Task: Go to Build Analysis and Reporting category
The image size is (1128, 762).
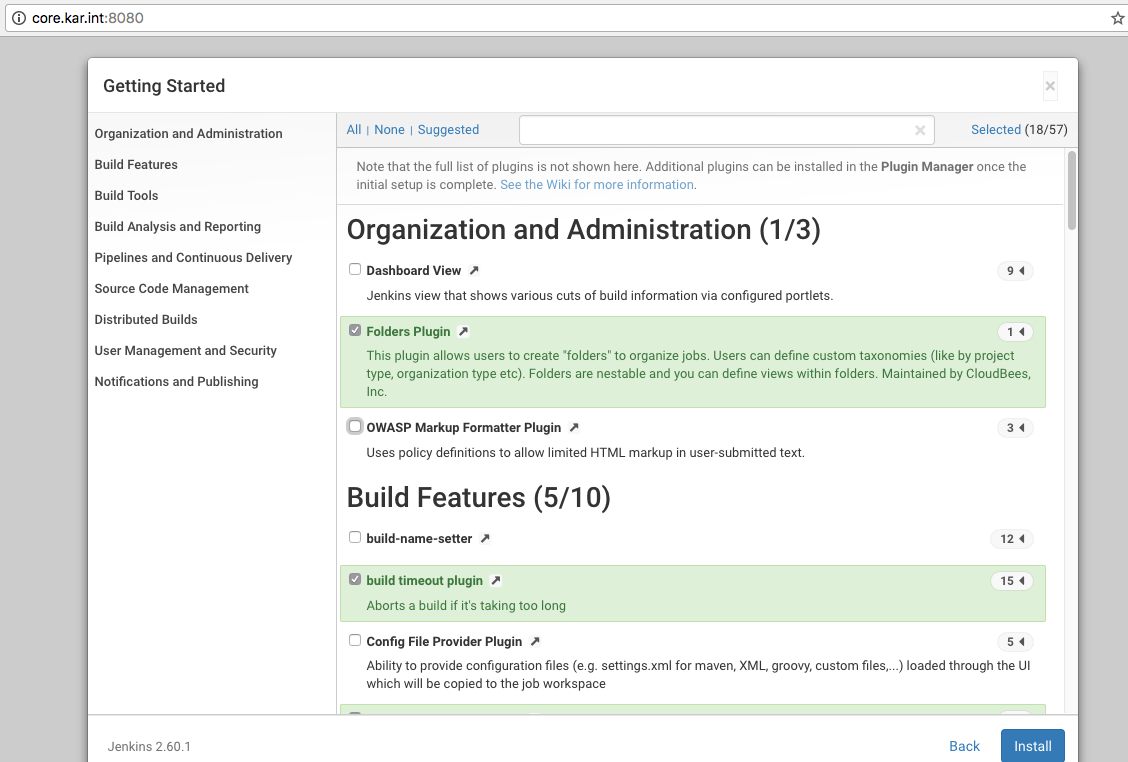Action: point(178,227)
